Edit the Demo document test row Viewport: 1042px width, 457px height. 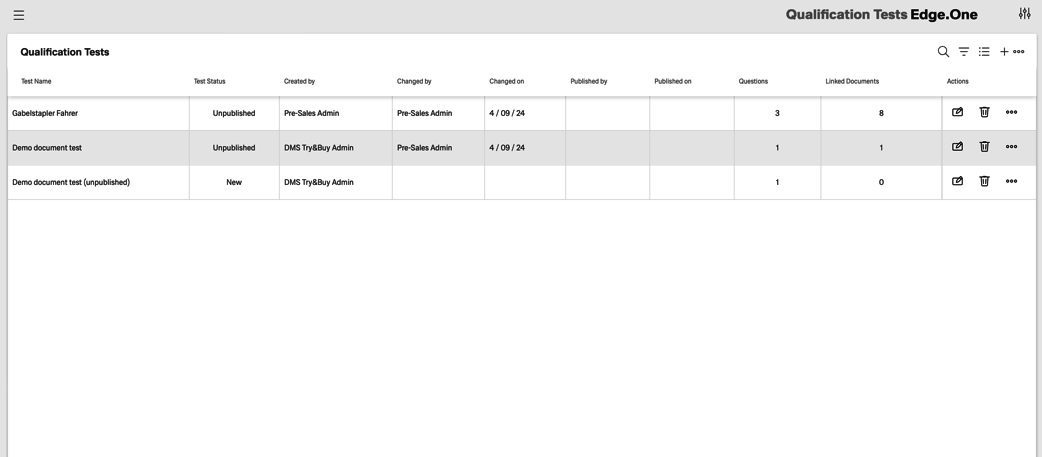coord(957,147)
